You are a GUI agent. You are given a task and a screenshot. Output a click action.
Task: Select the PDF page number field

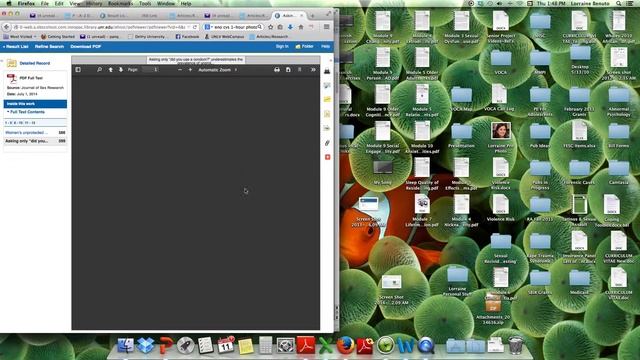coord(150,70)
